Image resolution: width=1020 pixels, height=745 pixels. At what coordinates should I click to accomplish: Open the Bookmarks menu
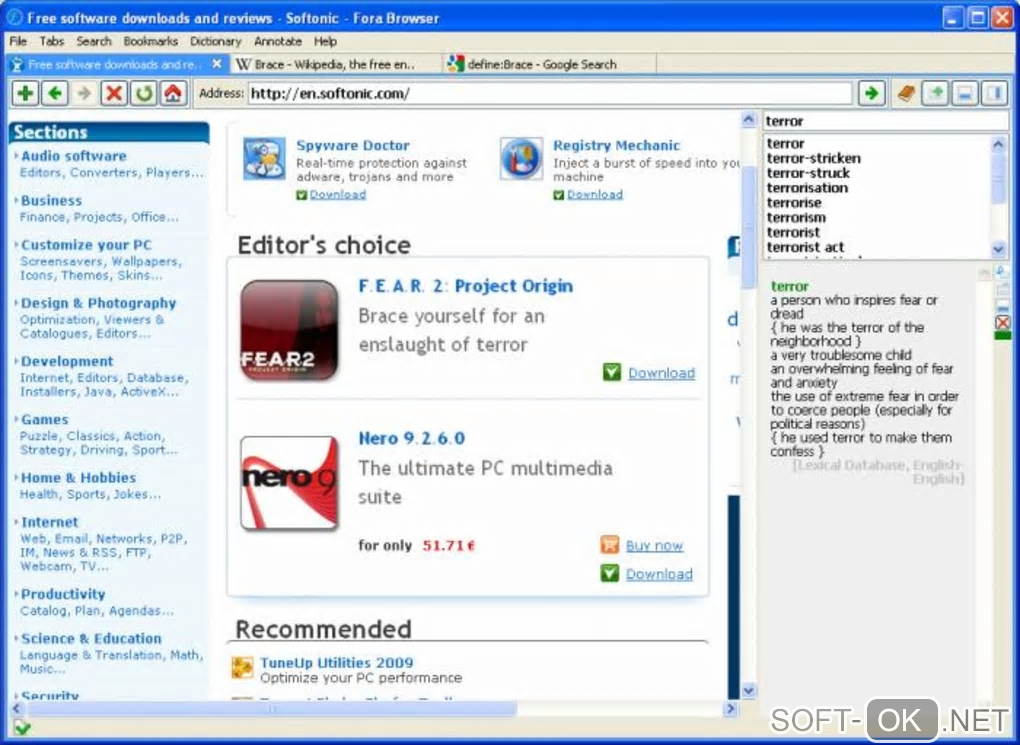click(x=150, y=41)
